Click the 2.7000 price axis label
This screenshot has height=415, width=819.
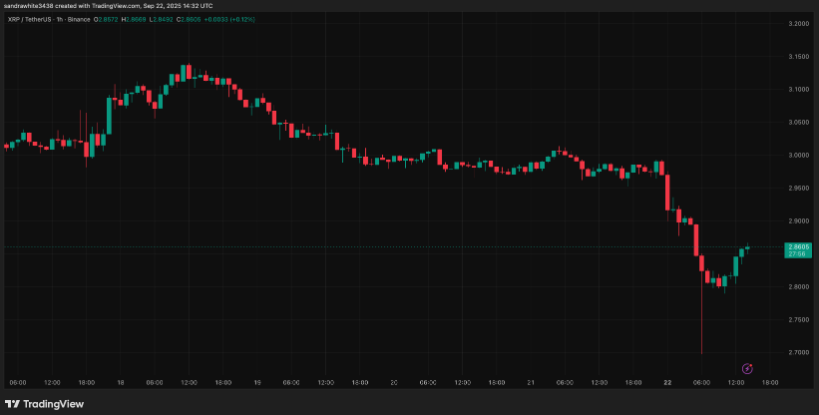[x=797, y=352]
